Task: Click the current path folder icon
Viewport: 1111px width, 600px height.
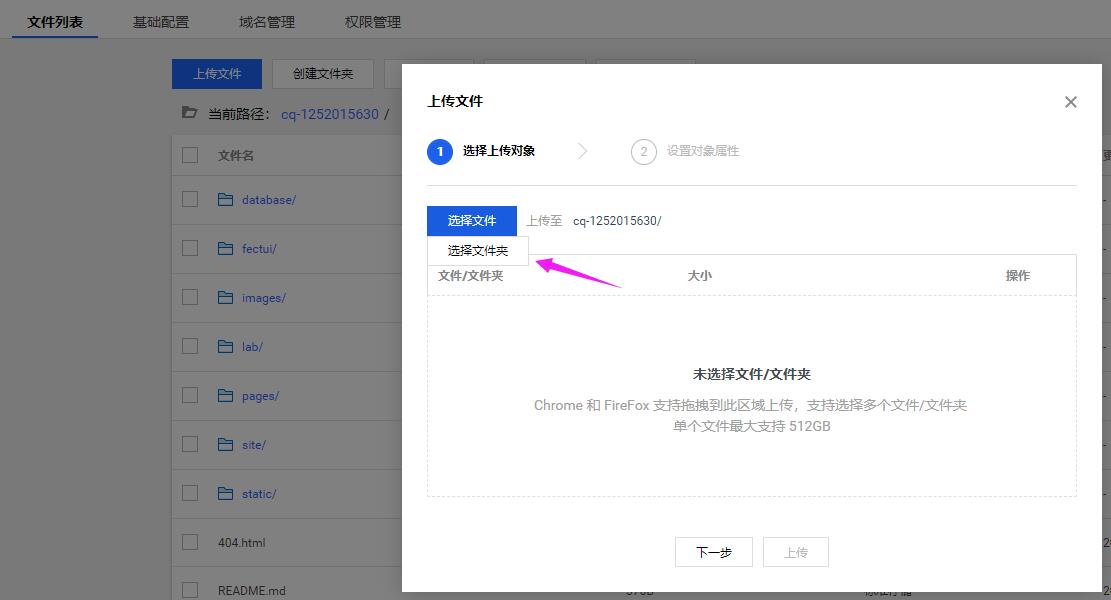Action: coord(189,114)
